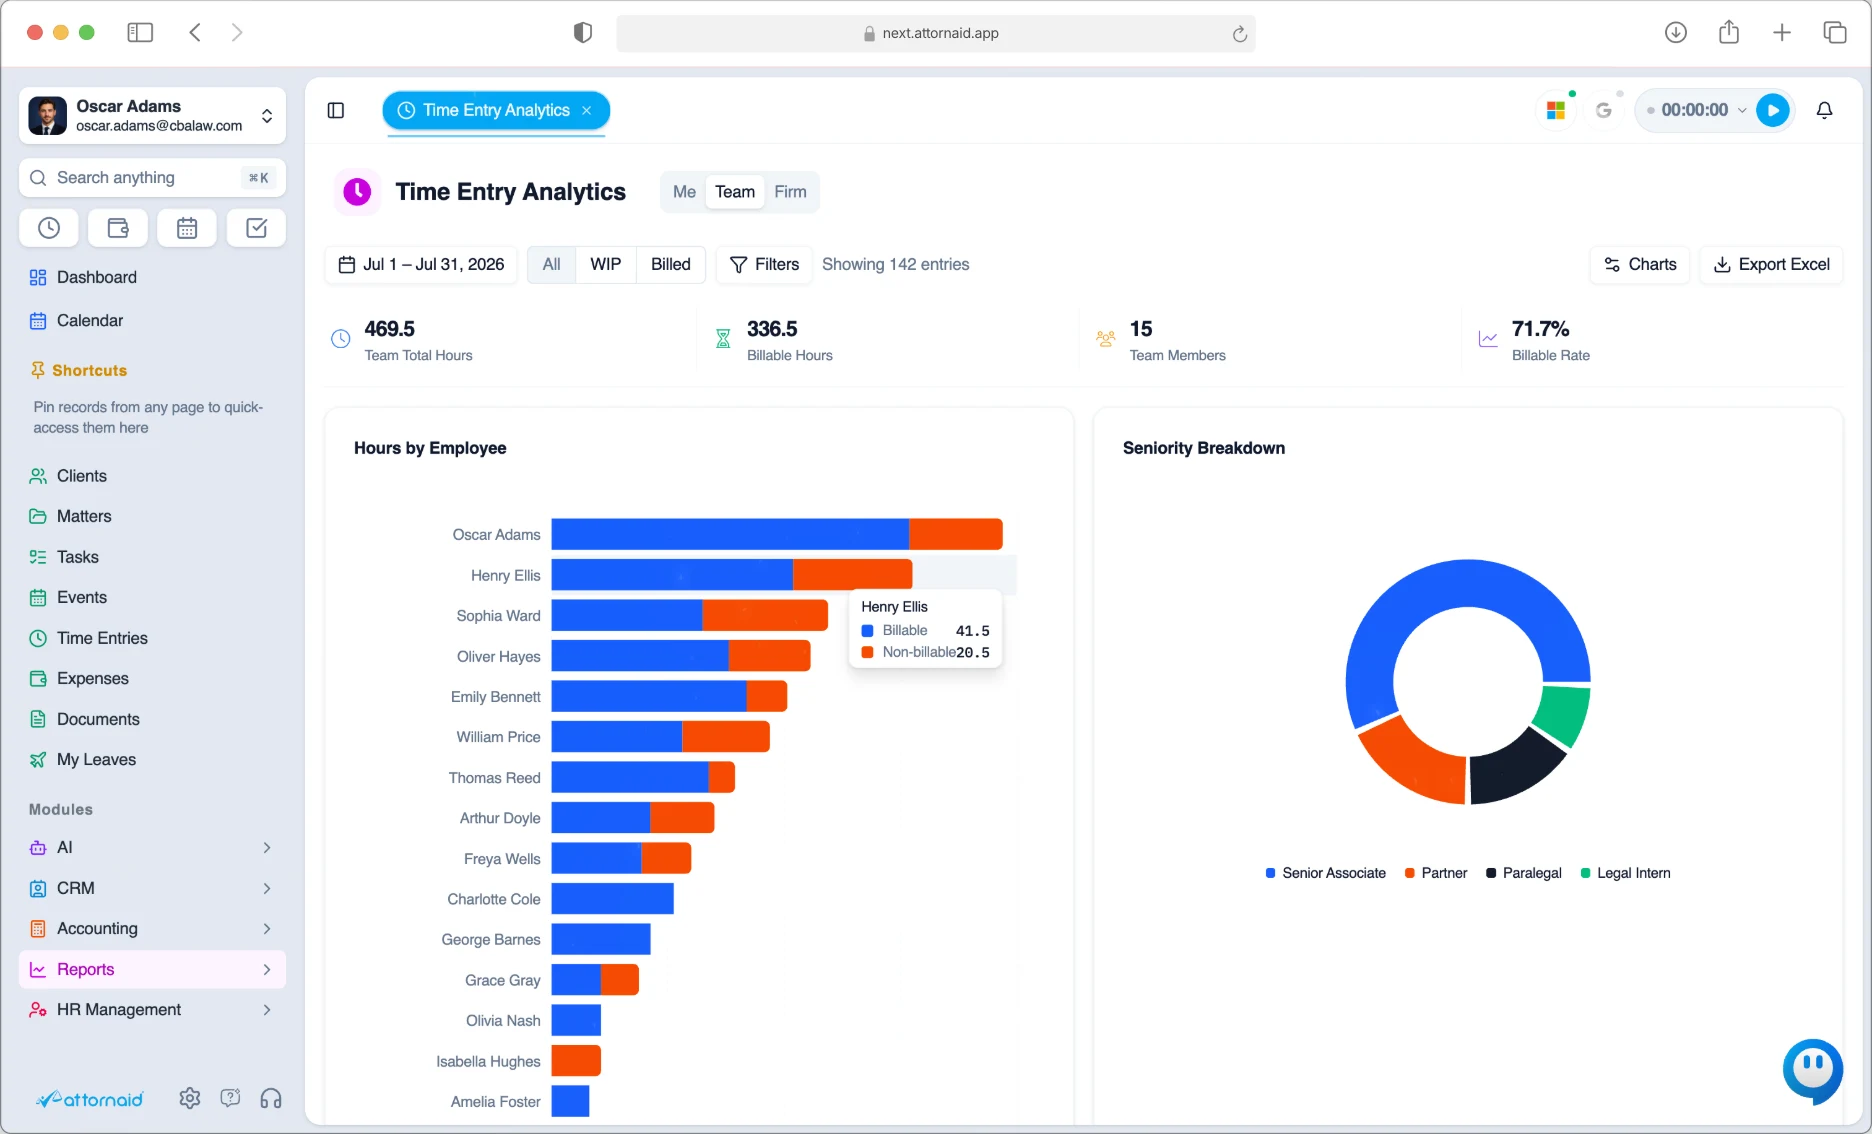The width and height of the screenshot is (1872, 1134).
Task: Open the Oscar Adams account switcher
Action: pyautogui.click(x=152, y=115)
